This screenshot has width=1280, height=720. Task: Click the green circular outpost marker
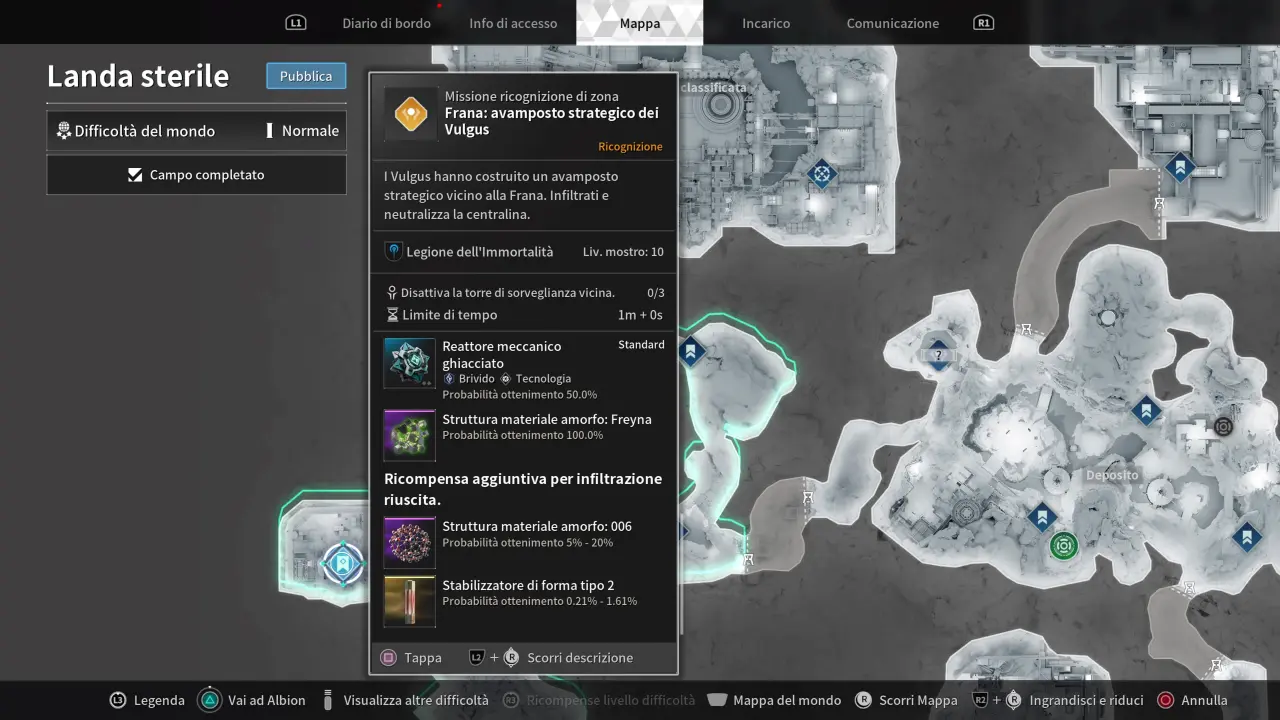point(1063,546)
